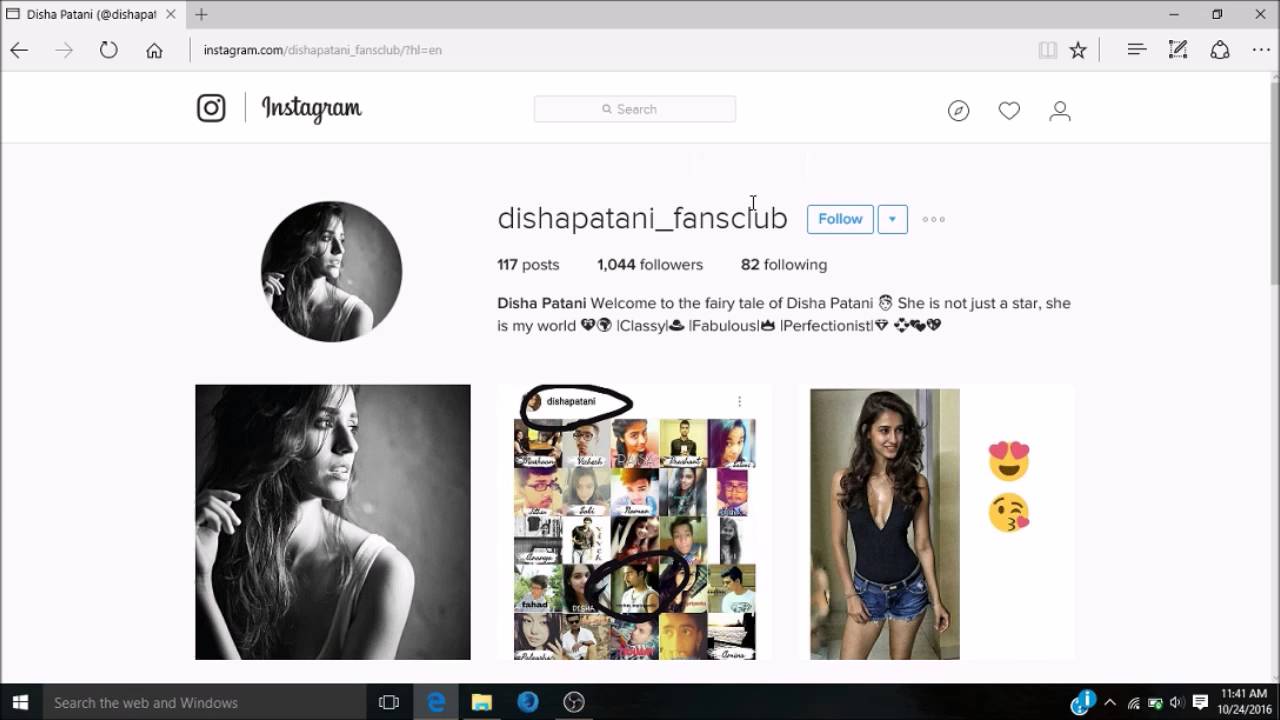The image size is (1280, 720).
Task: Open the Action Center notifications icon
Action: pyautogui.click(x=1200, y=702)
